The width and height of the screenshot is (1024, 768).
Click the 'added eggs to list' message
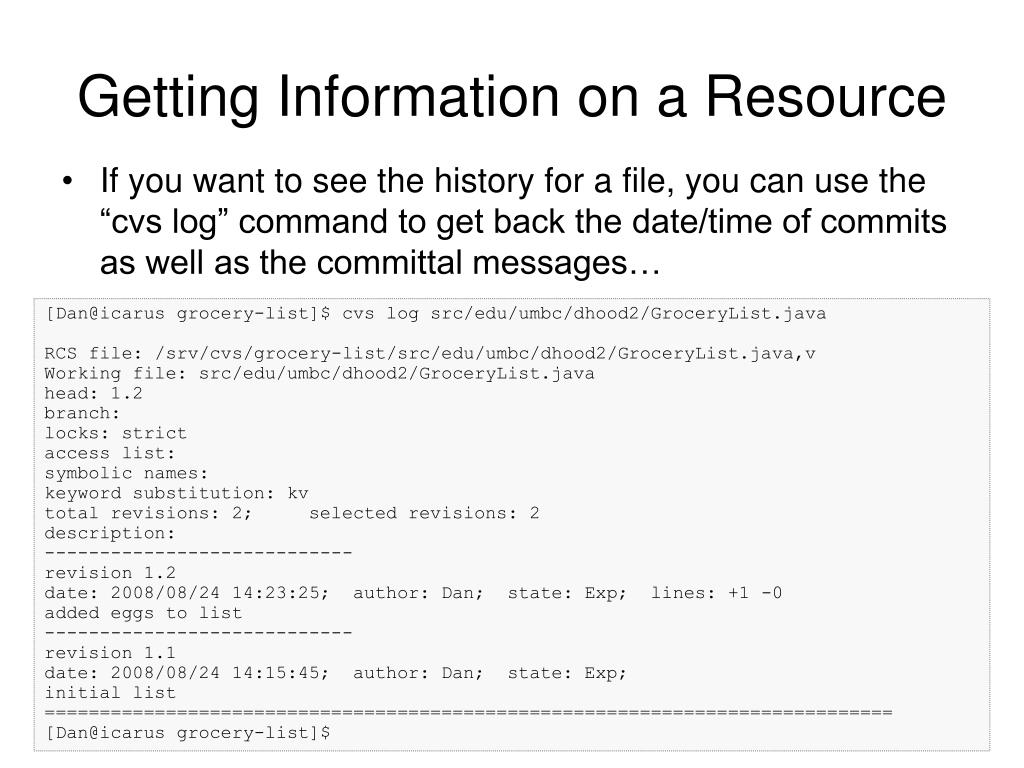143,614
